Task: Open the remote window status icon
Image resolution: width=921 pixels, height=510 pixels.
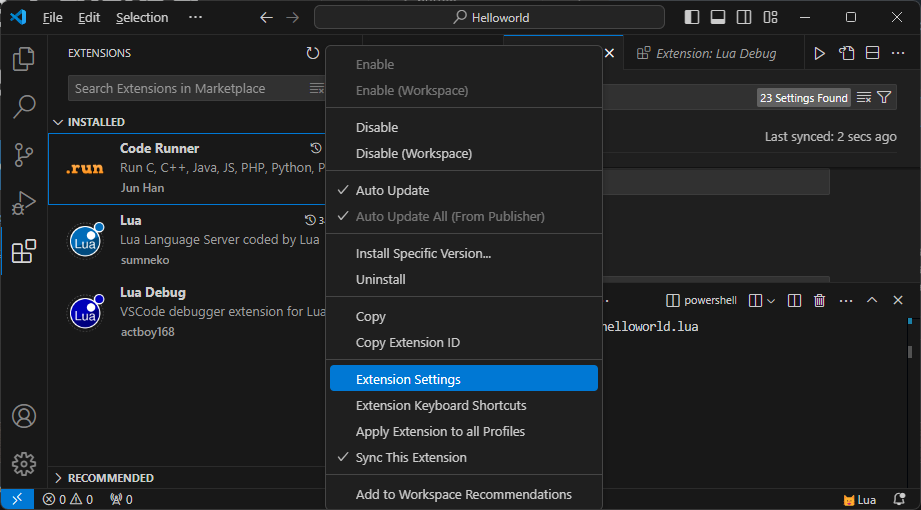Action: pos(18,499)
